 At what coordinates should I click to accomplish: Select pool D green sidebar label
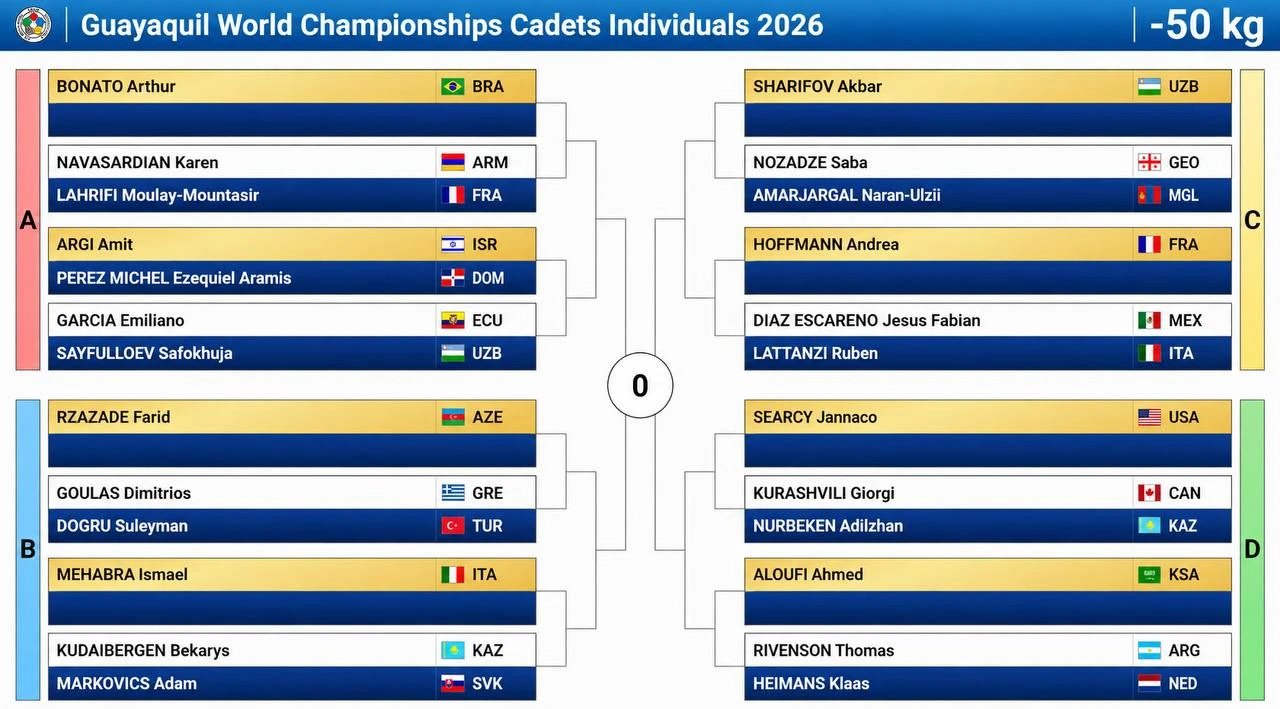click(x=1252, y=550)
